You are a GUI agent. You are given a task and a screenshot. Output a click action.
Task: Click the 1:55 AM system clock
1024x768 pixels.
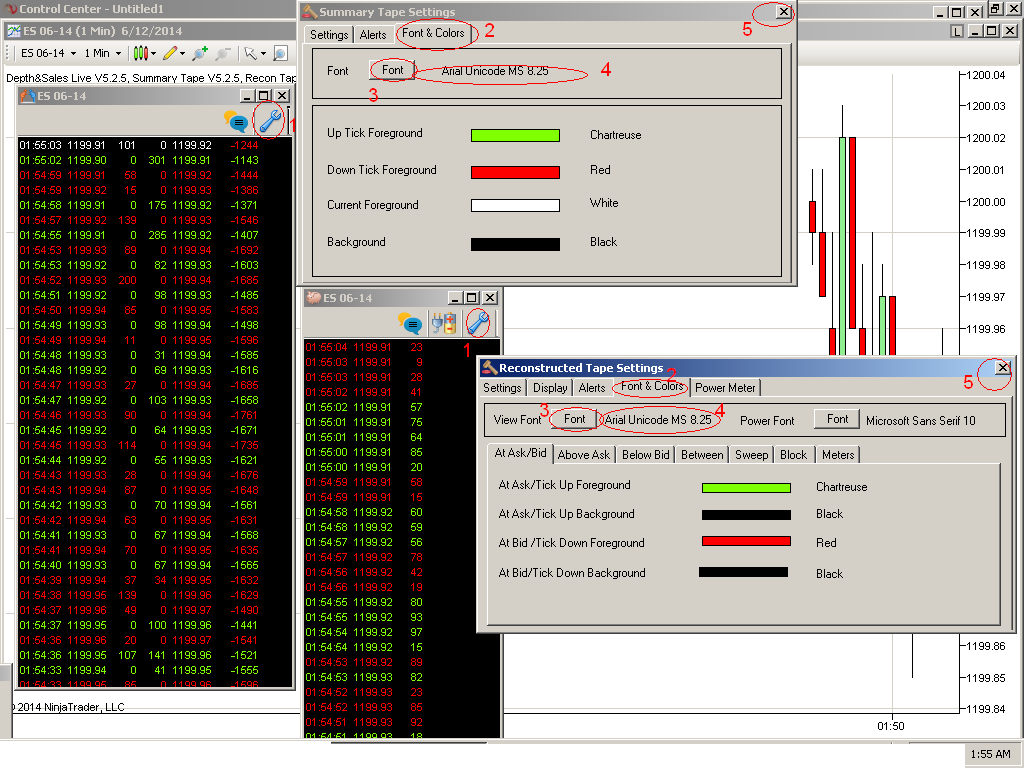click(990, 754)
